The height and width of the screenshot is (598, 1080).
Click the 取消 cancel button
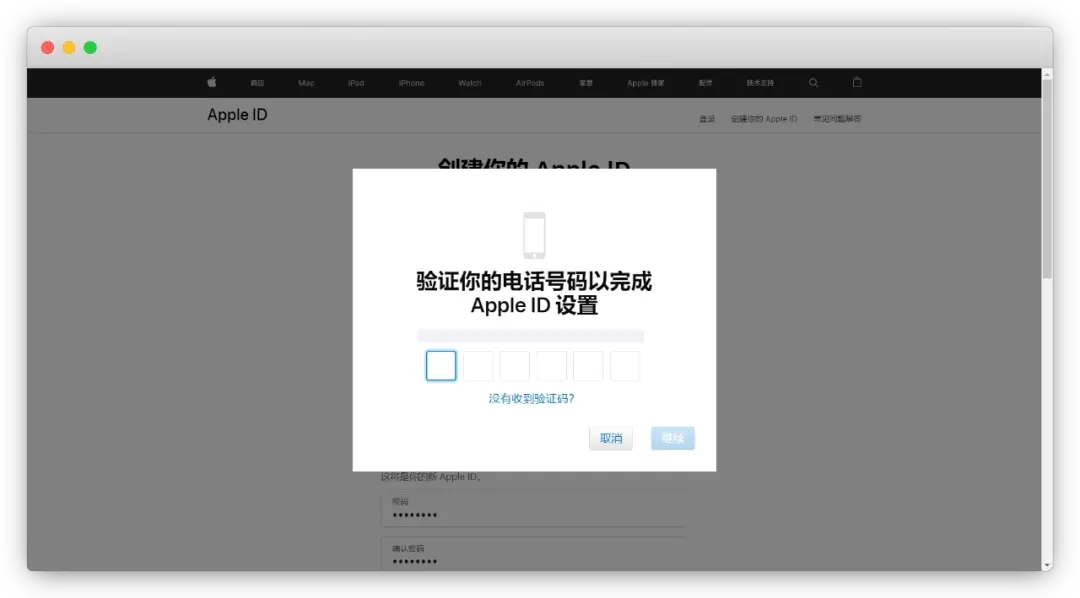[610, 438]
